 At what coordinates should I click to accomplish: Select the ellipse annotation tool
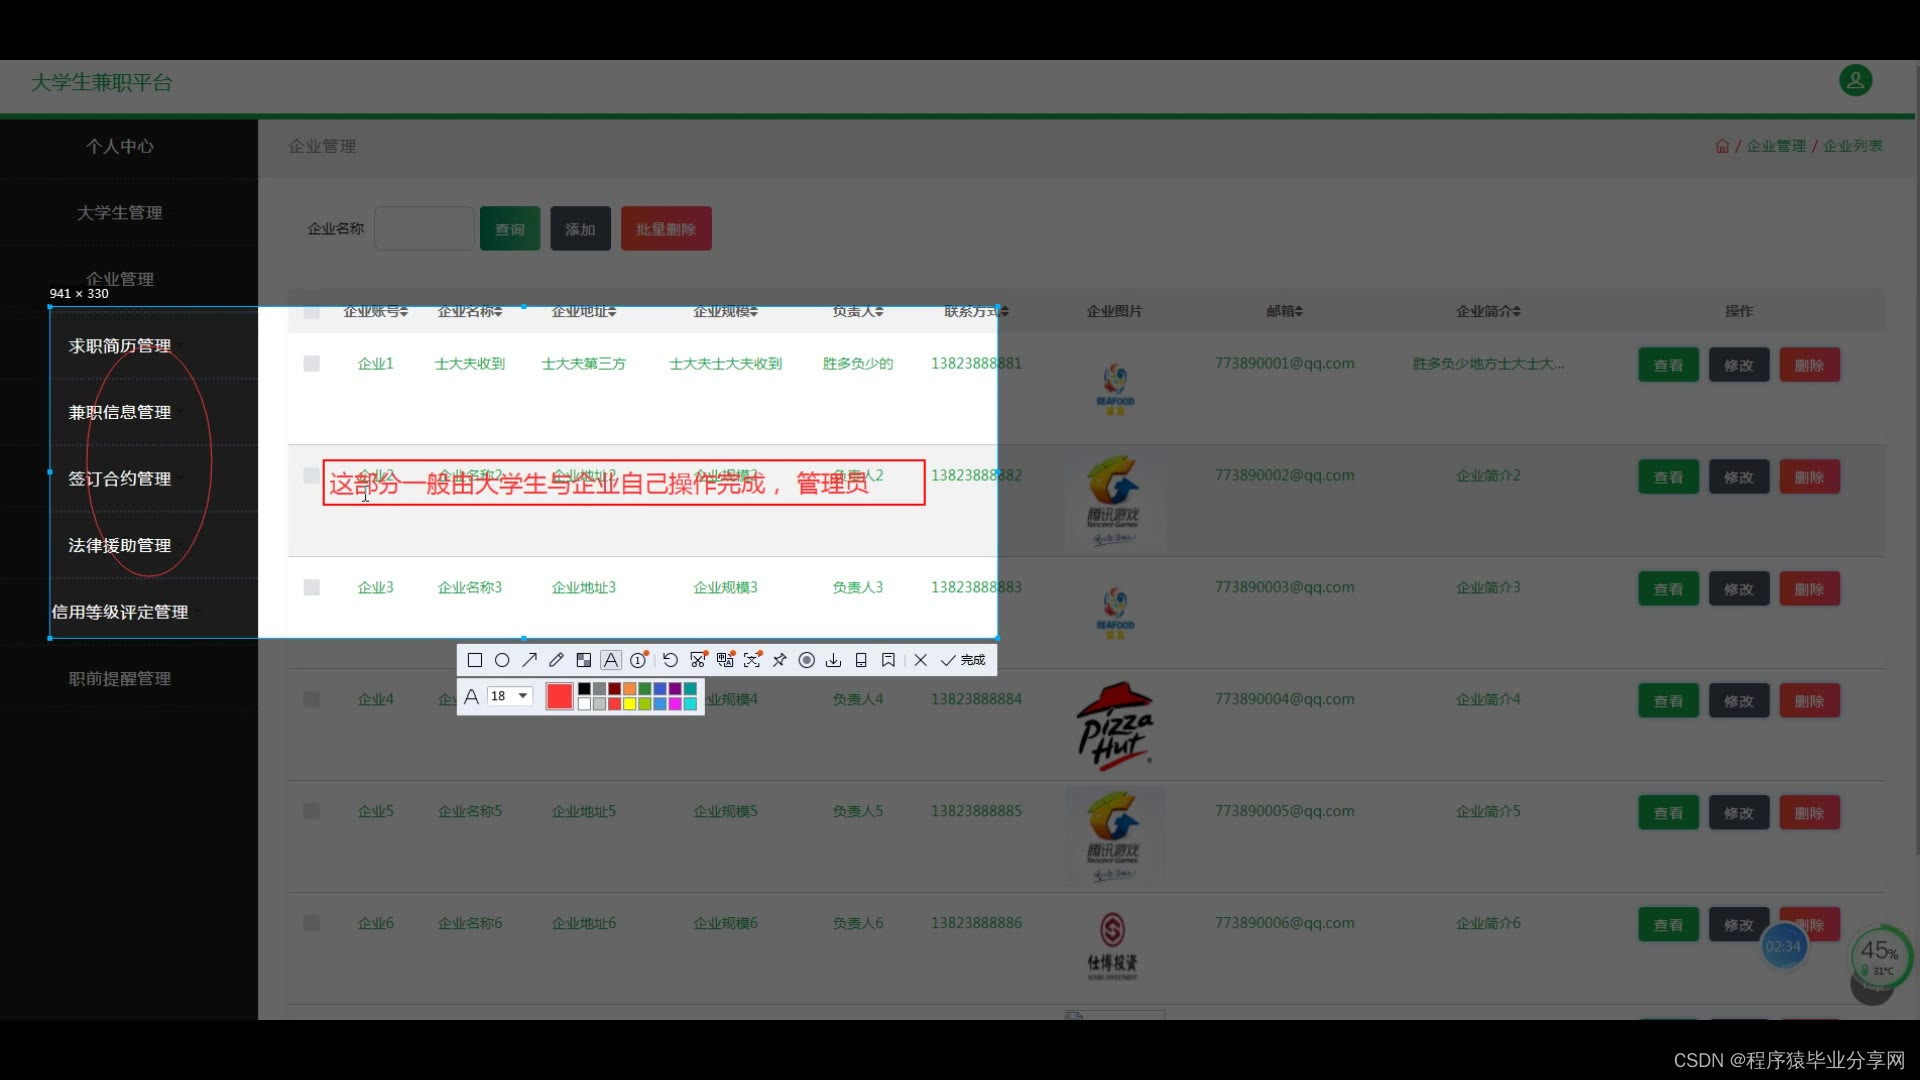[x=502, y=660]
